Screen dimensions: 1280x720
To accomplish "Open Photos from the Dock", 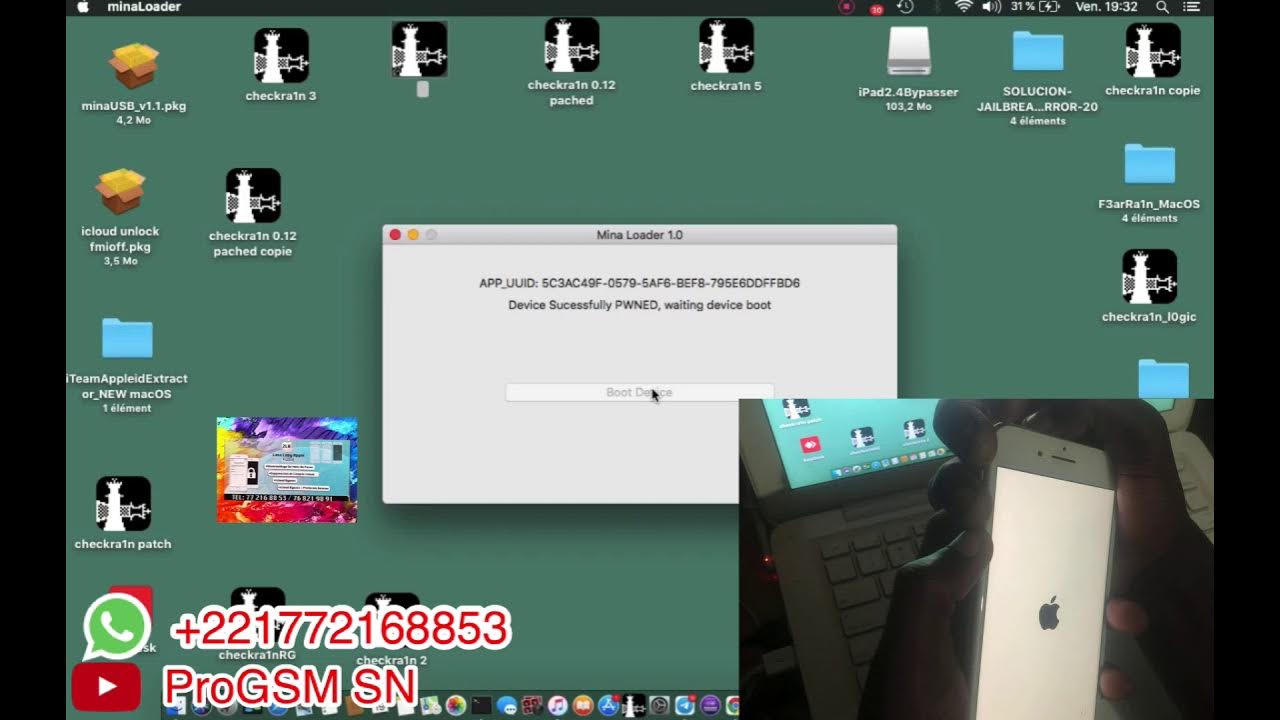I will (455, 706).
